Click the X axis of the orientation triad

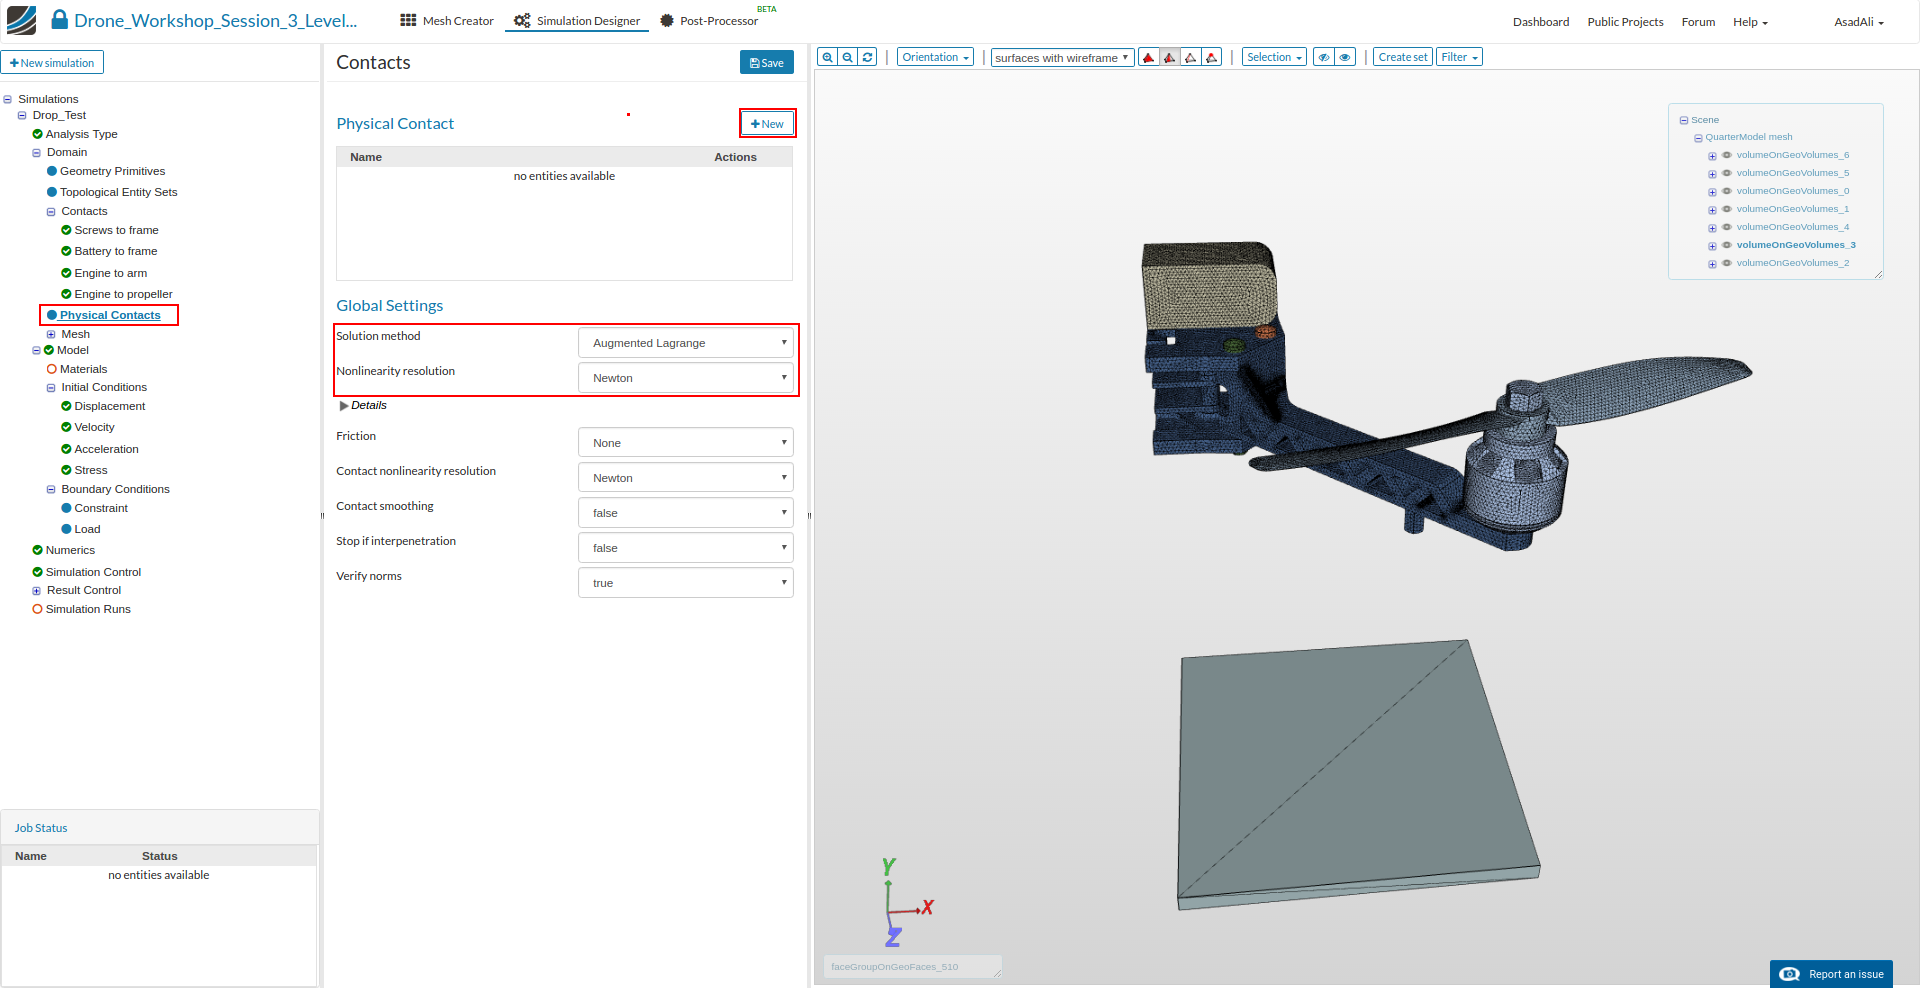click(928, 907)
